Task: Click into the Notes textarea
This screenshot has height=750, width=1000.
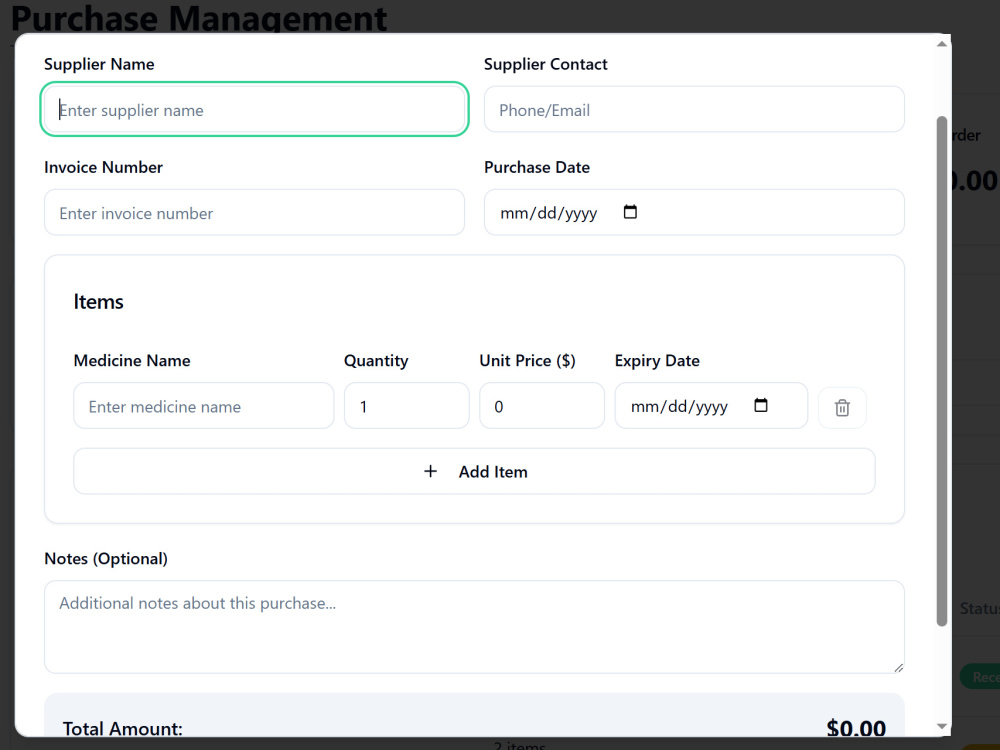Action: pyautogui.click(x=474, y=627)
